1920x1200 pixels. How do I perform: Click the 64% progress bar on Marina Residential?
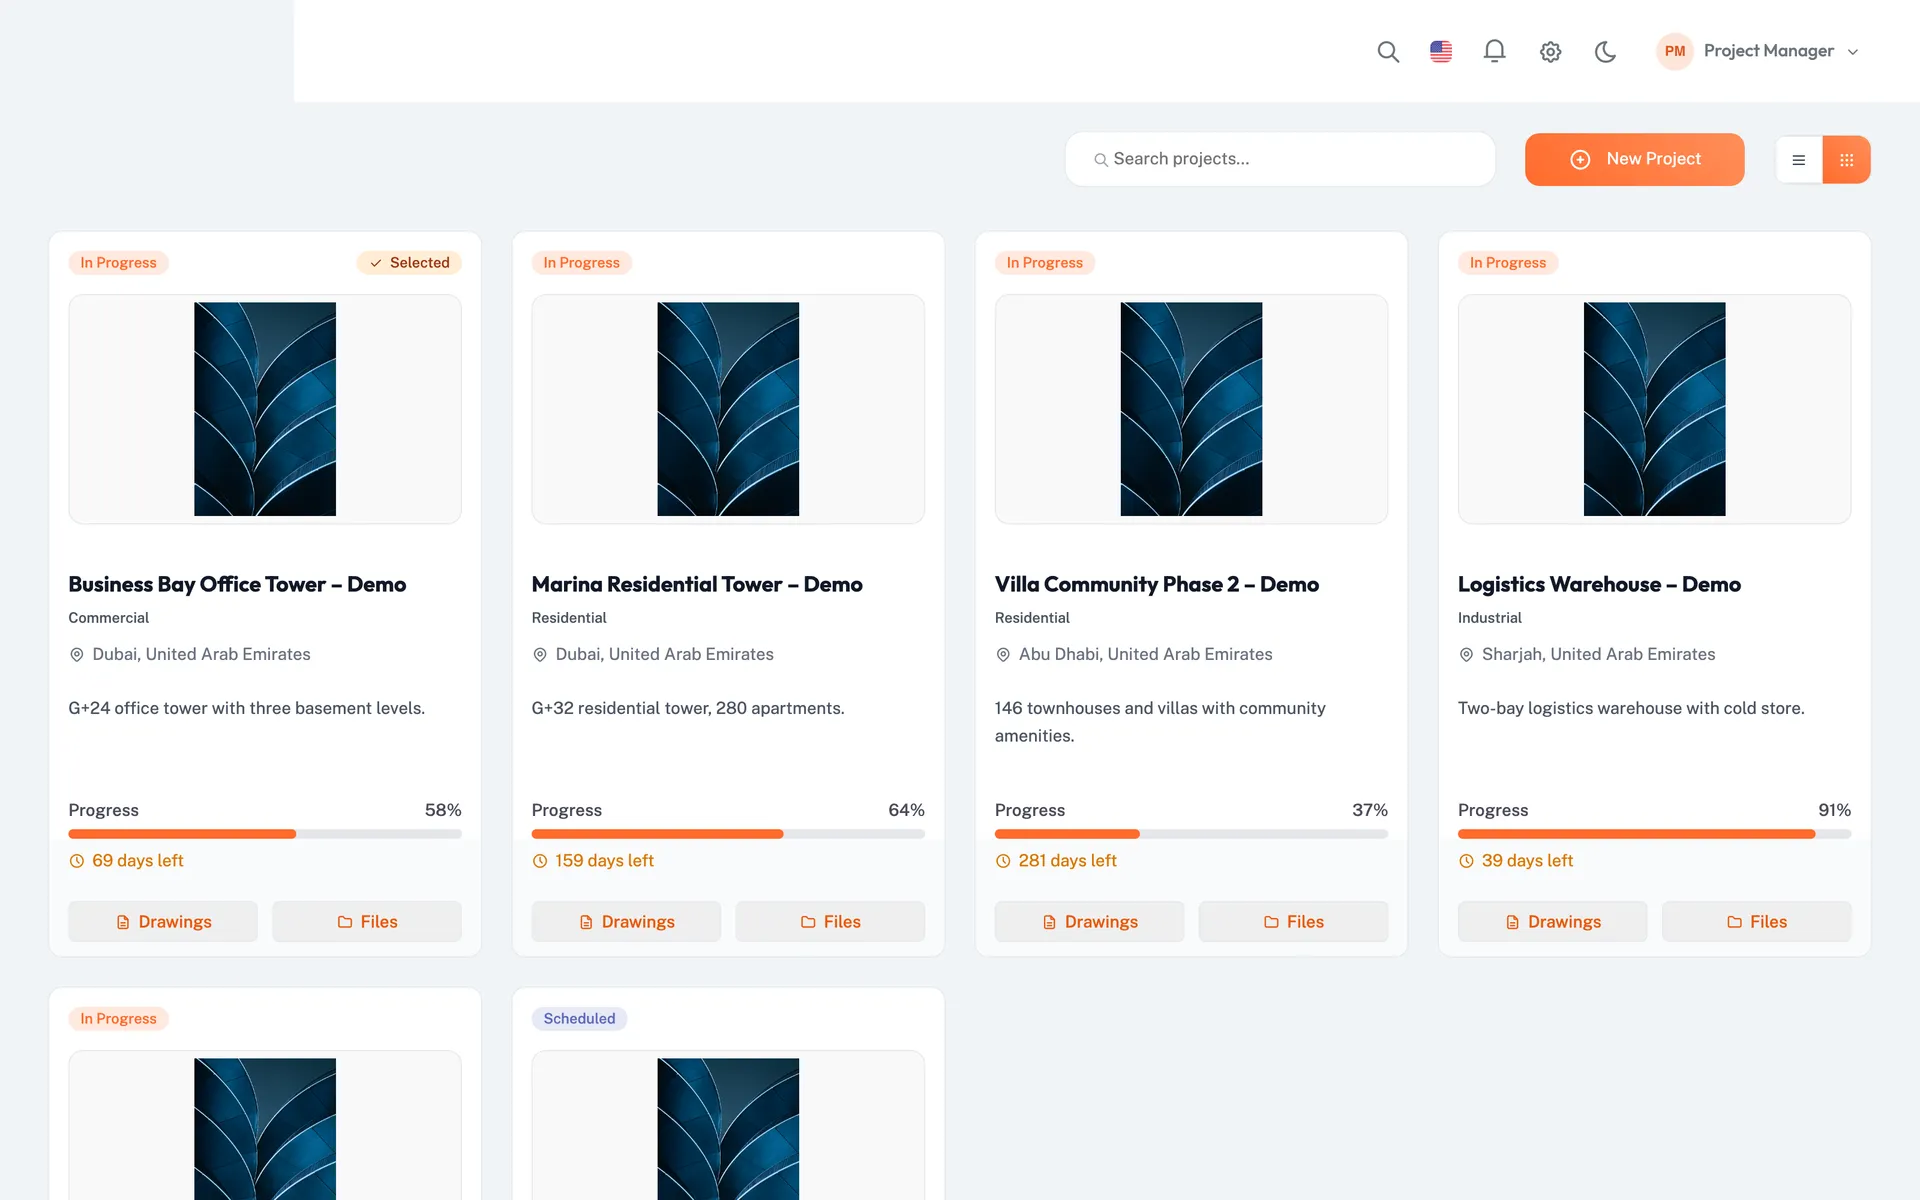coord(728,834)
